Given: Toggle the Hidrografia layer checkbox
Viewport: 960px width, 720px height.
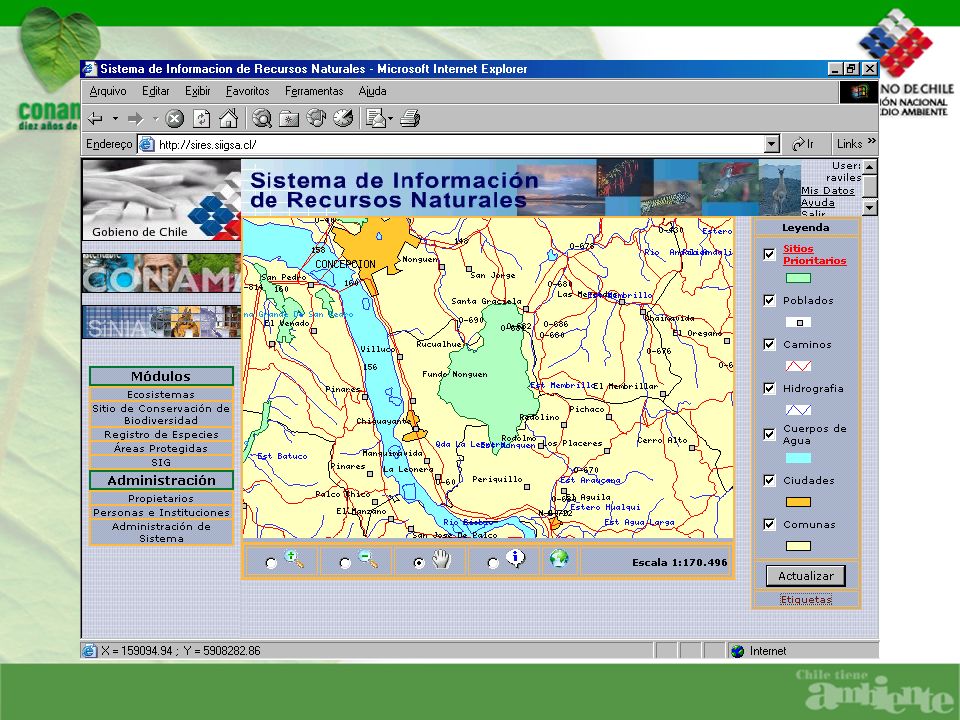Looking at the screenshot, I should [770, 389].
